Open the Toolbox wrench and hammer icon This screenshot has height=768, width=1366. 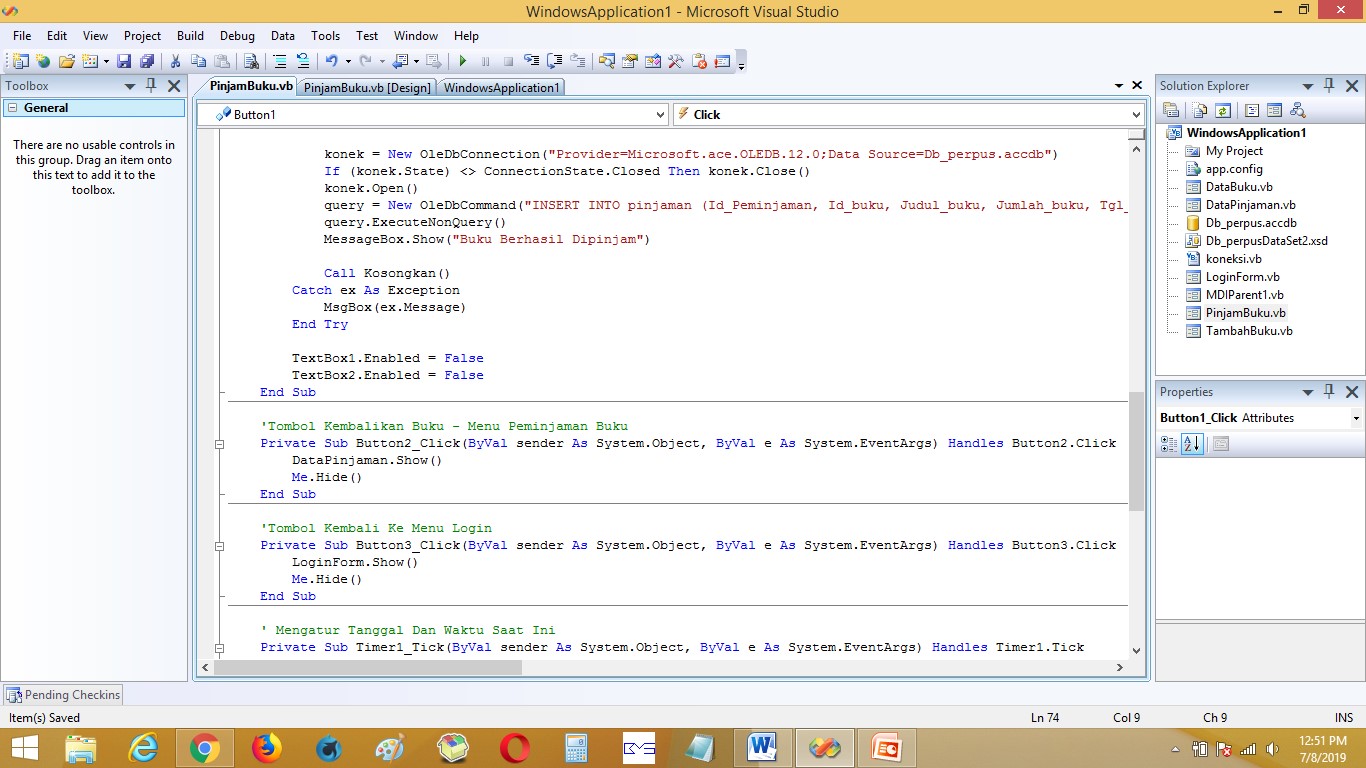tap(676, 61)
